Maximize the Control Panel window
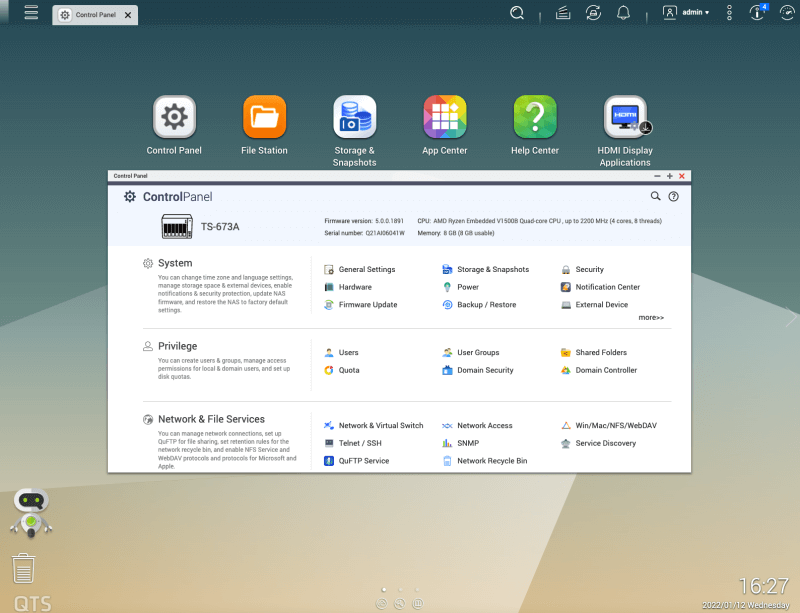The width and height of the screenshot is (800, 613). [x=669, y=176]
